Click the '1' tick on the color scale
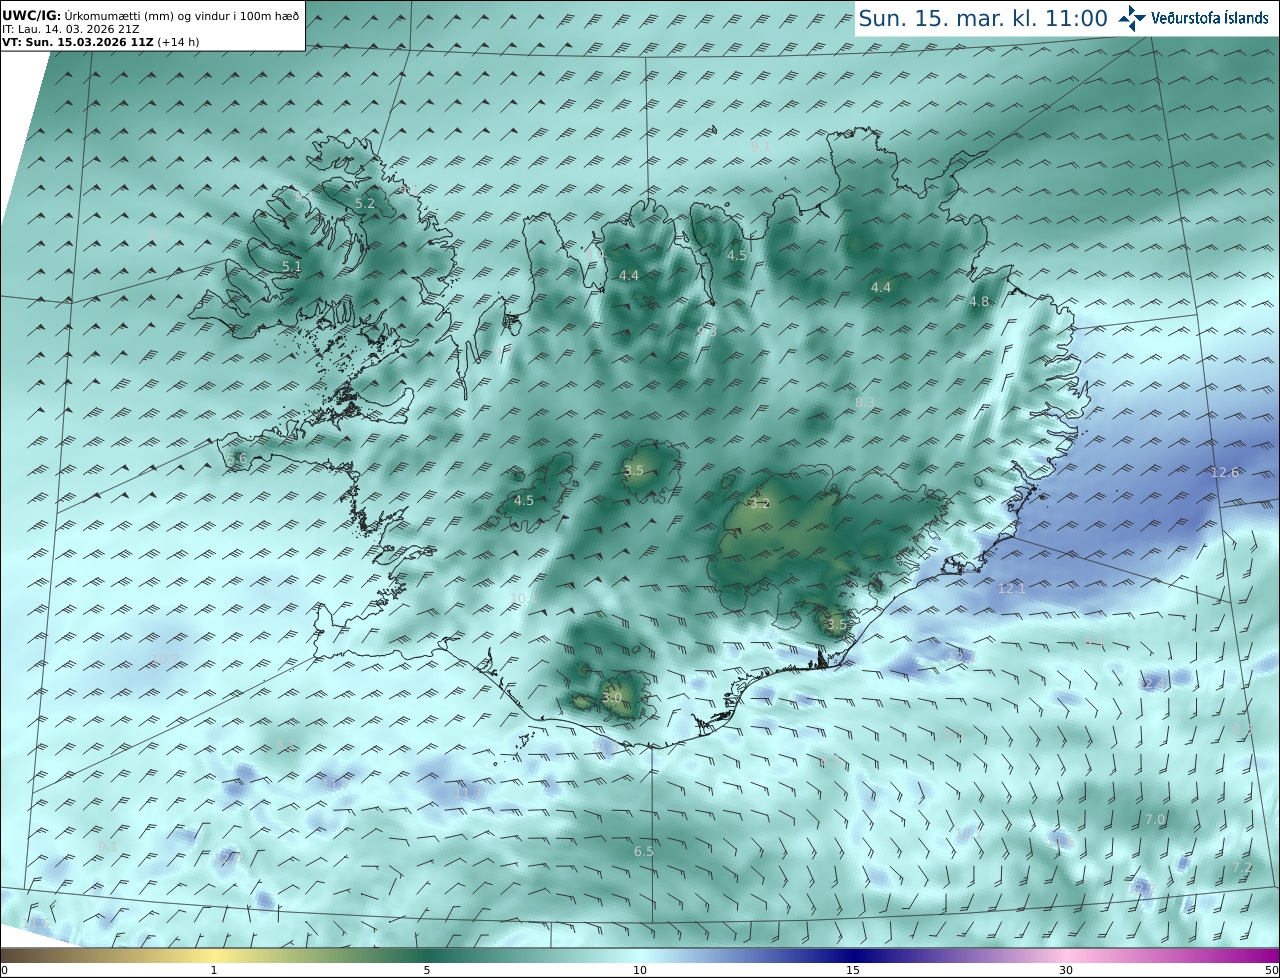1280x978 pixels. [x=214, y=970]
